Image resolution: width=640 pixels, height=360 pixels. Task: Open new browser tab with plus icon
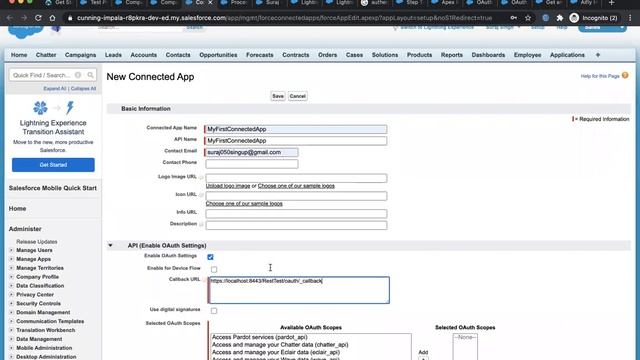coord(611,3)
